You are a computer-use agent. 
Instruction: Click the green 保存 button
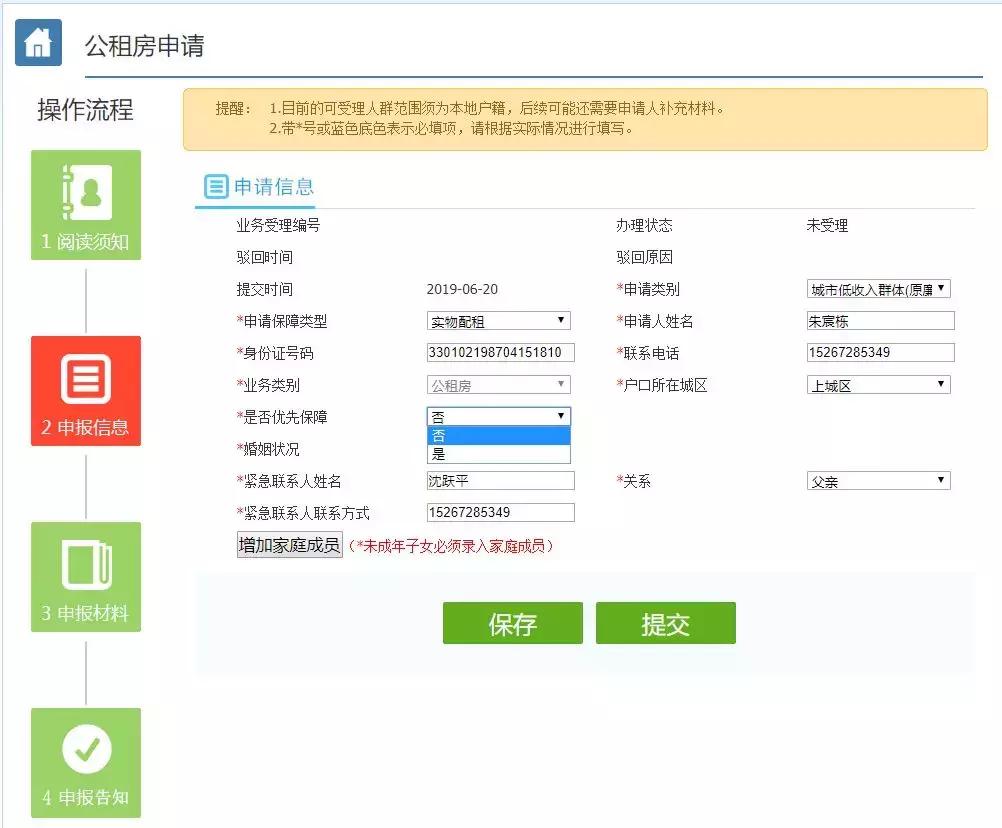(513, 622)
